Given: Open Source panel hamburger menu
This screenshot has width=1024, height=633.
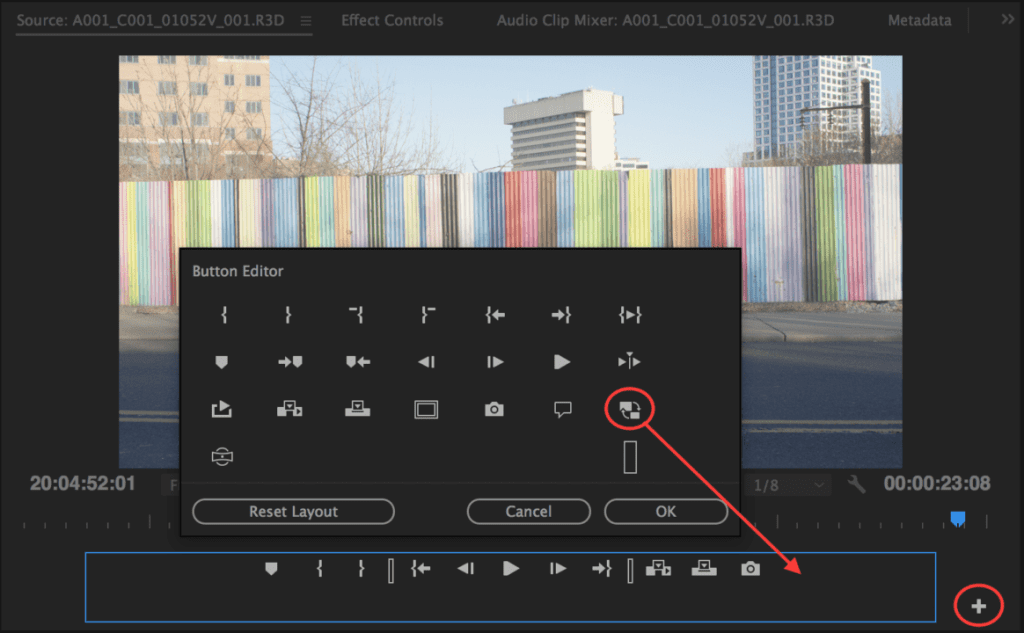Looking at the screenshot, I should tap(306, 21).
